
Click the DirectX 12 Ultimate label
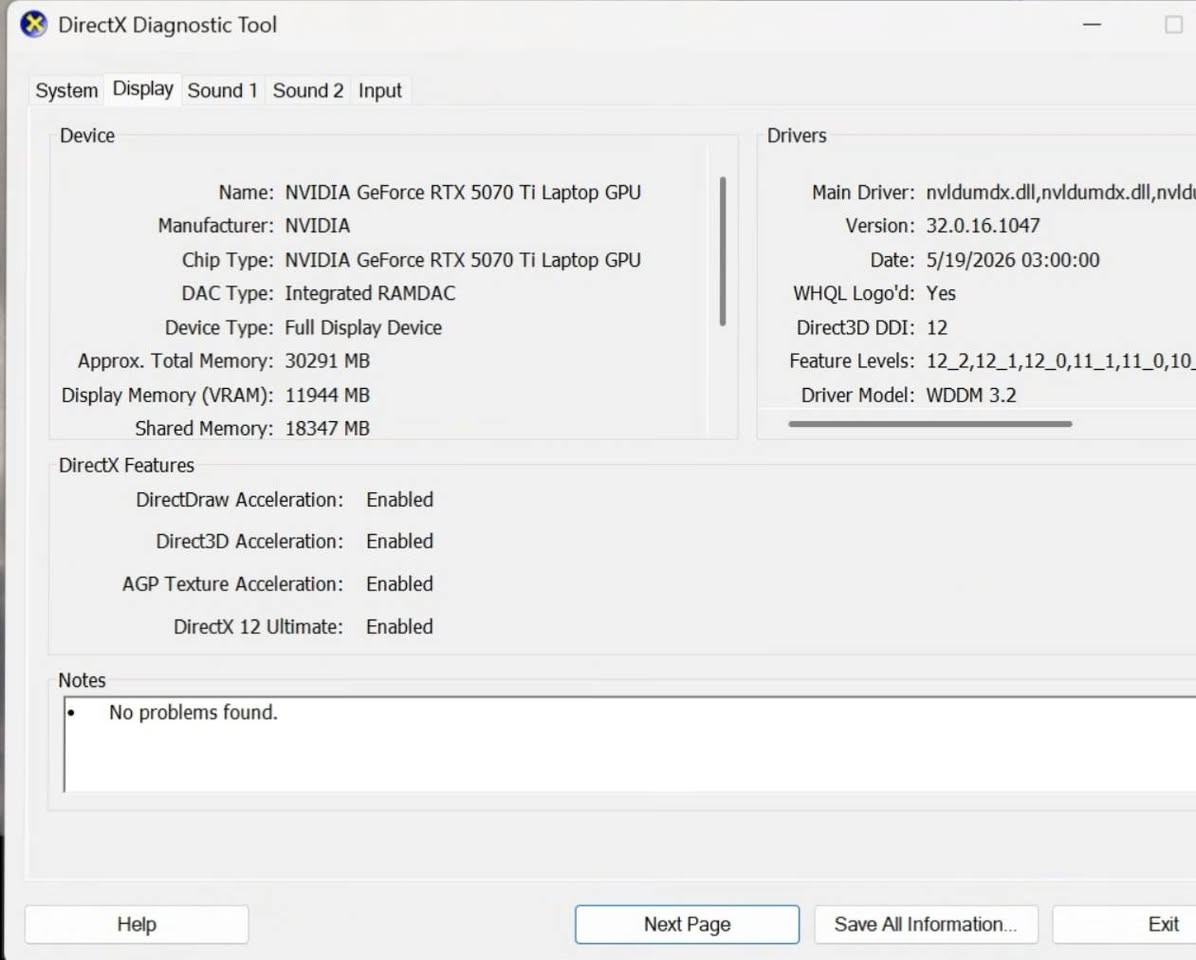(x=258, y=627)
